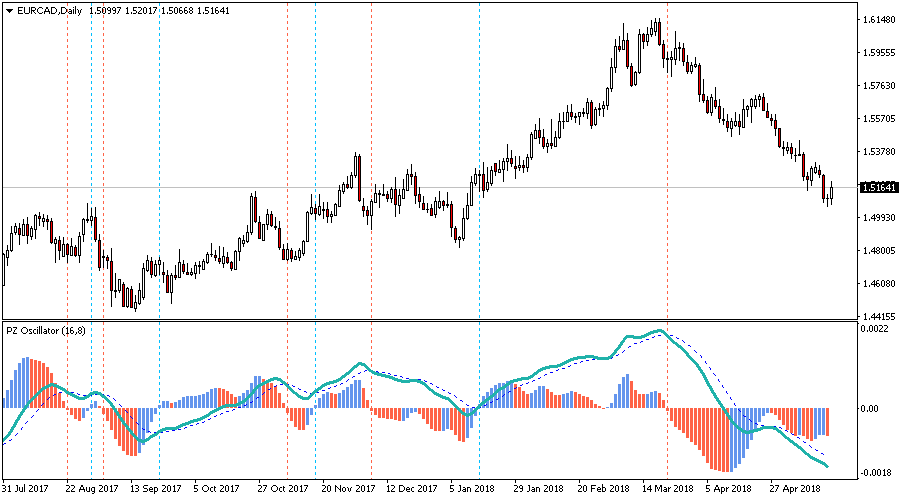Click the 1.61480 price axis label
This screenshot has height=500, width=900.
[x=876, y=20]
